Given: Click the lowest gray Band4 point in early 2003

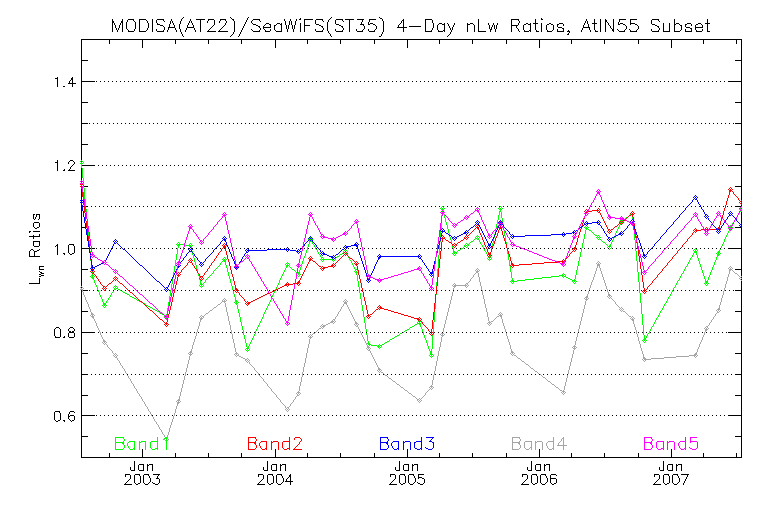Looking at the screenshot, I should tap(167, 437).
